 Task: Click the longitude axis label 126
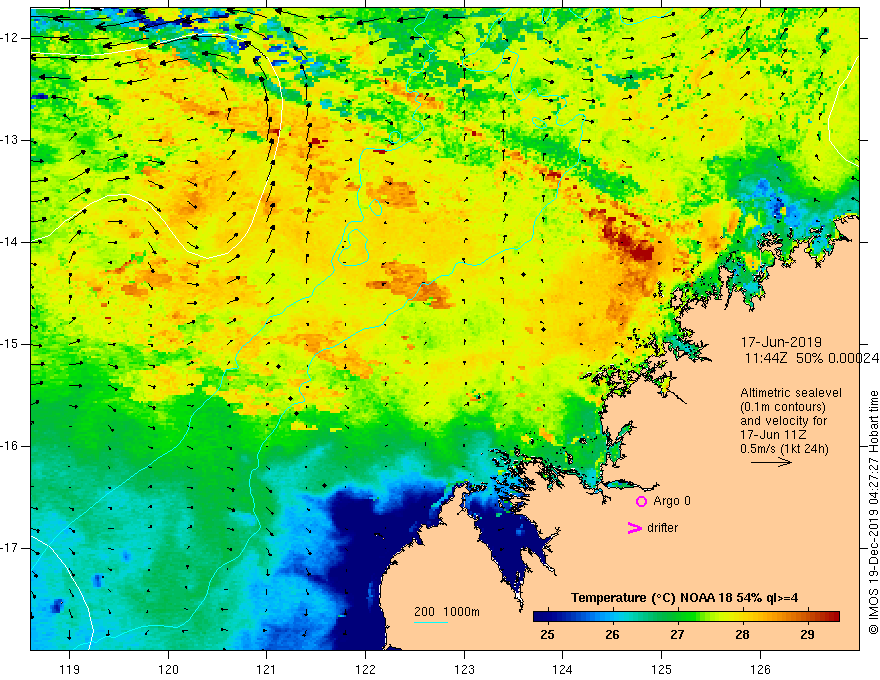pos(760,669)
